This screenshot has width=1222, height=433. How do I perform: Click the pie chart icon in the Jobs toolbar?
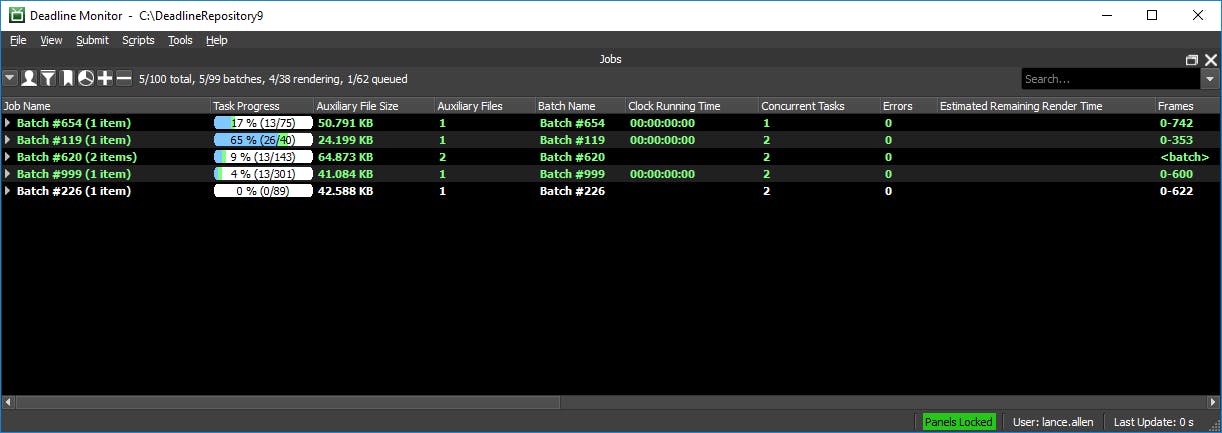pyautogui.click(x=86, y=78)
